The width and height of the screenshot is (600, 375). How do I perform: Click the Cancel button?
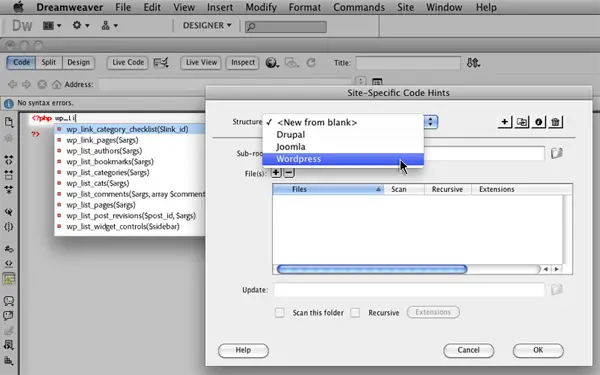(x=468, y=350)
